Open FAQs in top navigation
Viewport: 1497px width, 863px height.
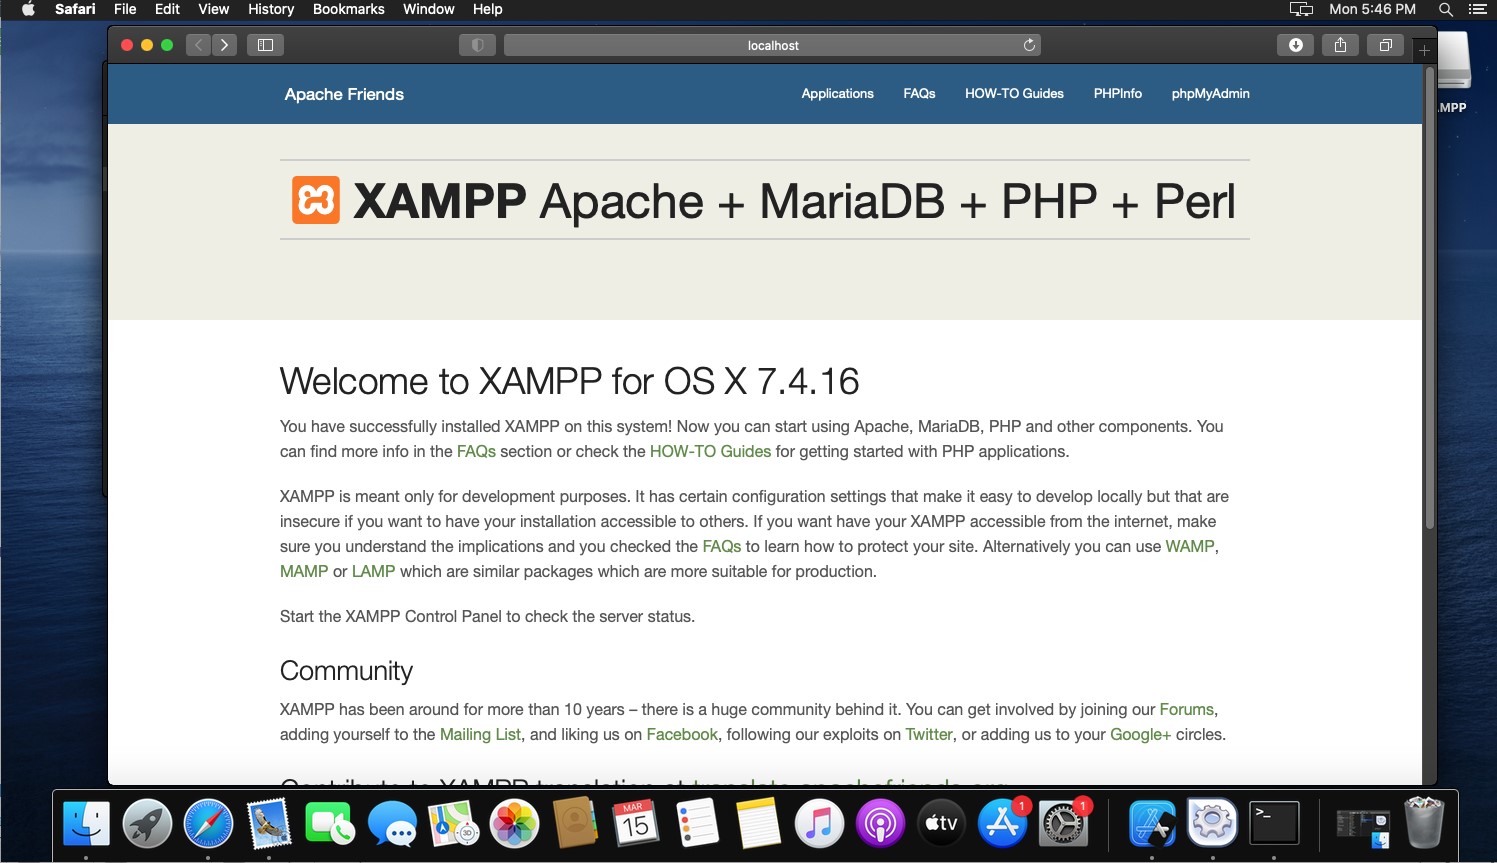click(919, 93)
